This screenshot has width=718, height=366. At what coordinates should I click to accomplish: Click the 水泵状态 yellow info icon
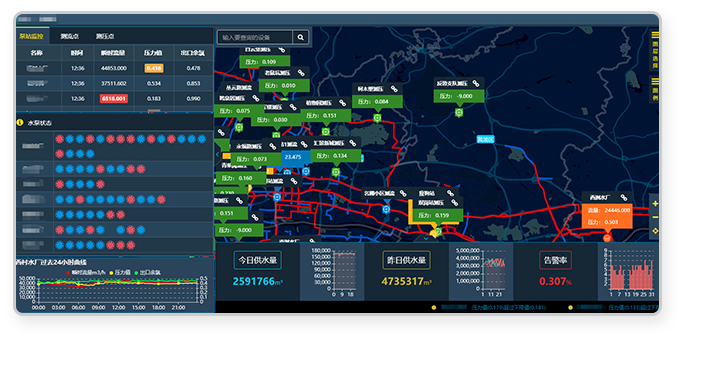pyautogui.click(x=20, y=122)
